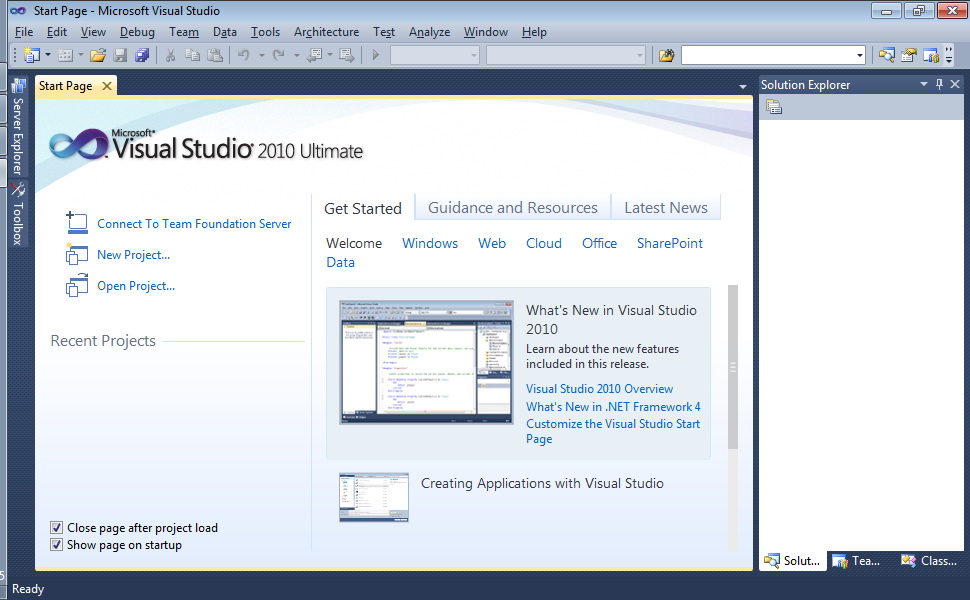The image size is (970, 600).
Task: Click the Save All toolbar icon
Action: (x=142, y=55)
